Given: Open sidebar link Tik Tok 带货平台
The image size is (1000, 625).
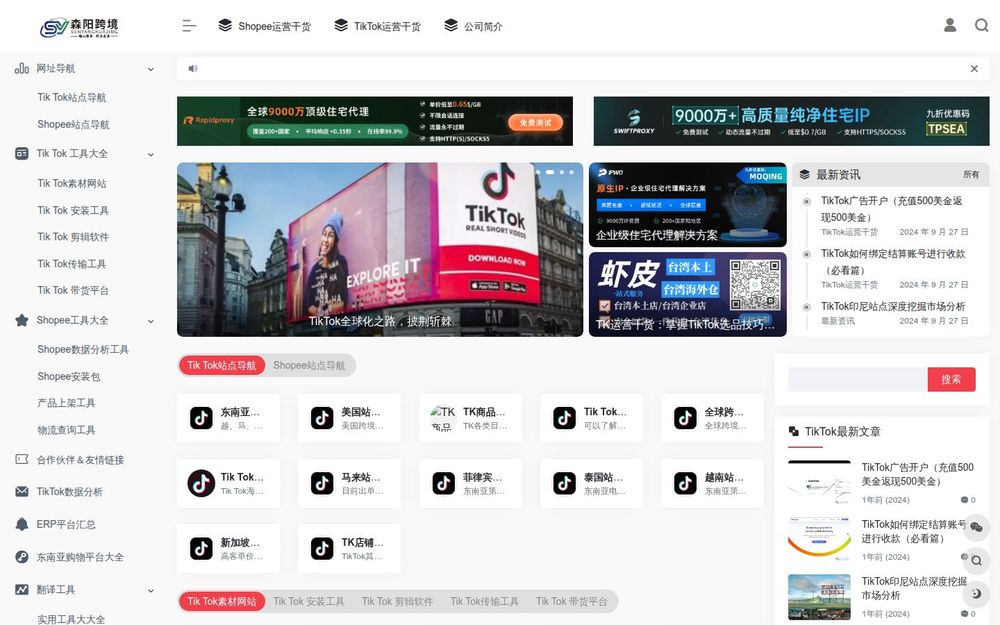Looking at the screenshot, I should pos(73,290).
